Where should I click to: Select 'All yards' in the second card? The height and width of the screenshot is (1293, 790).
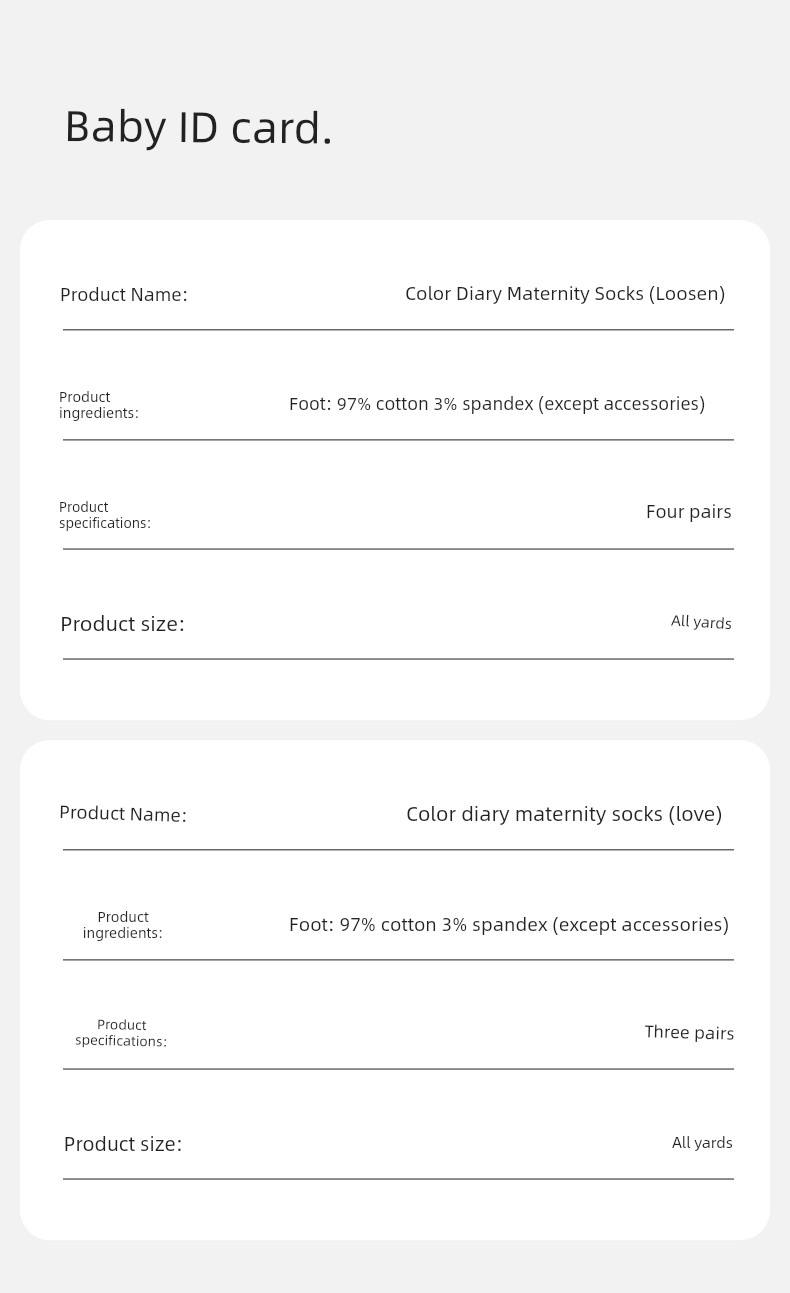point(702,1142)
